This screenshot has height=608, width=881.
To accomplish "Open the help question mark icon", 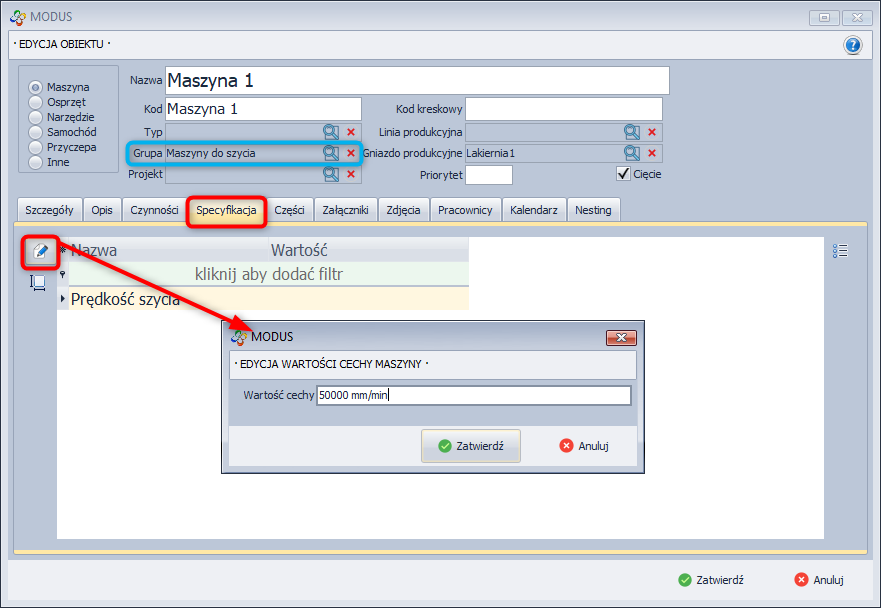I will 852,44.
